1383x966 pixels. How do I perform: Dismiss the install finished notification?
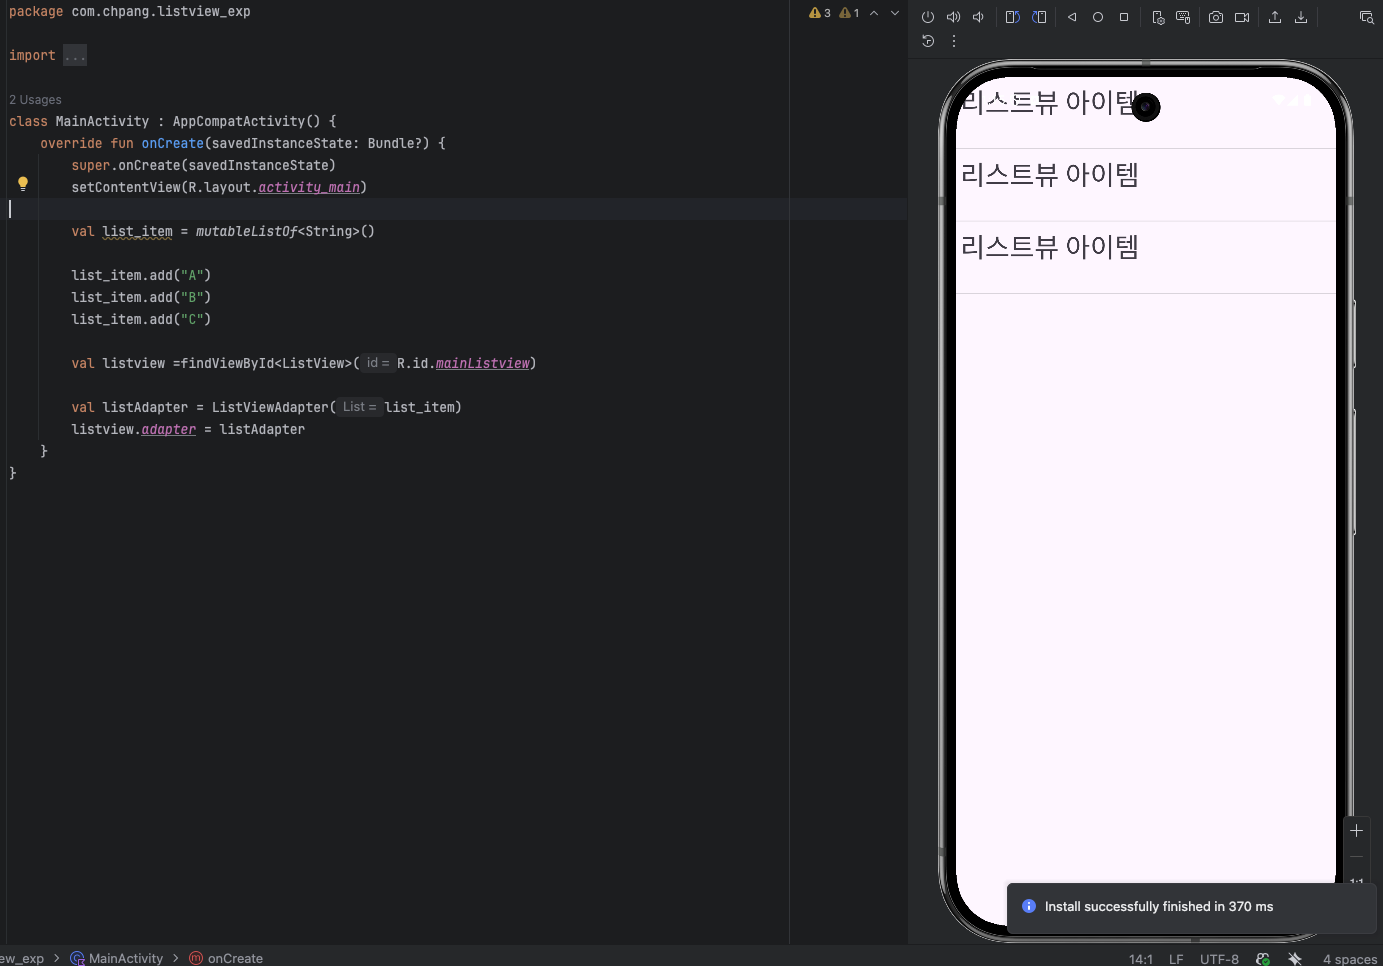(1157, 906)
